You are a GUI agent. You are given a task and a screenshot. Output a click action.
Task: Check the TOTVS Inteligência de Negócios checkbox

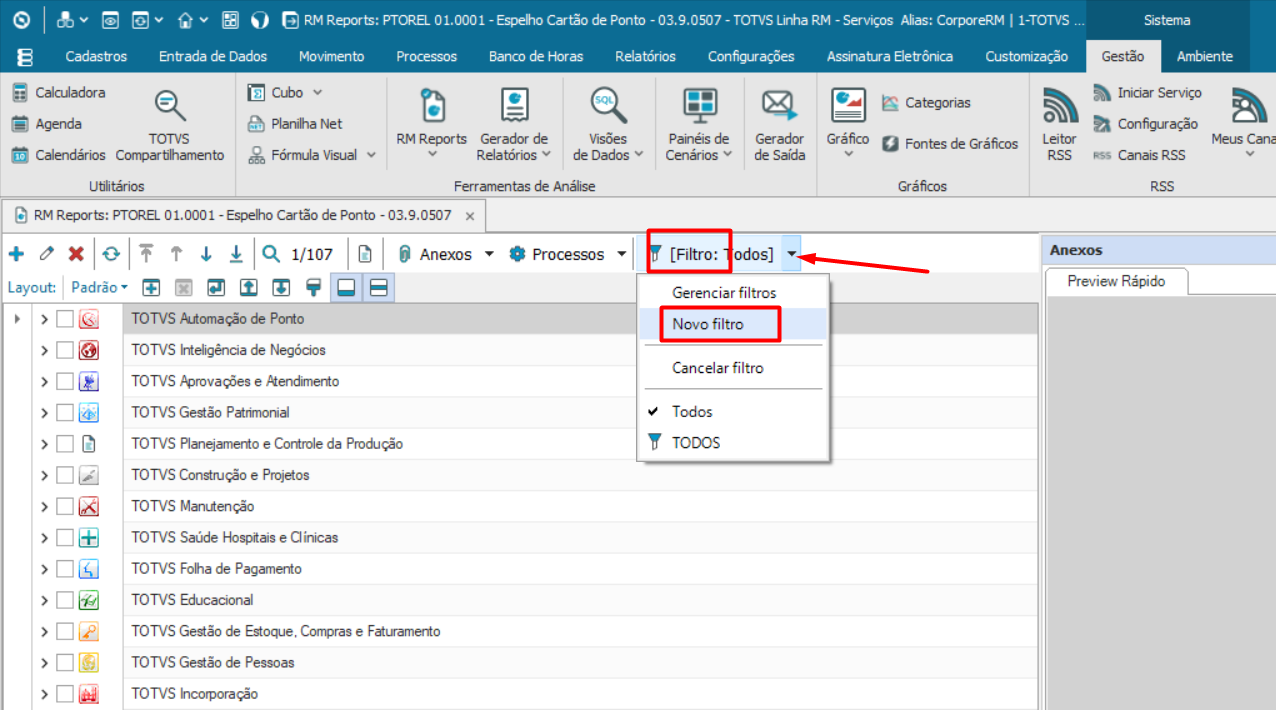(65, 350)
